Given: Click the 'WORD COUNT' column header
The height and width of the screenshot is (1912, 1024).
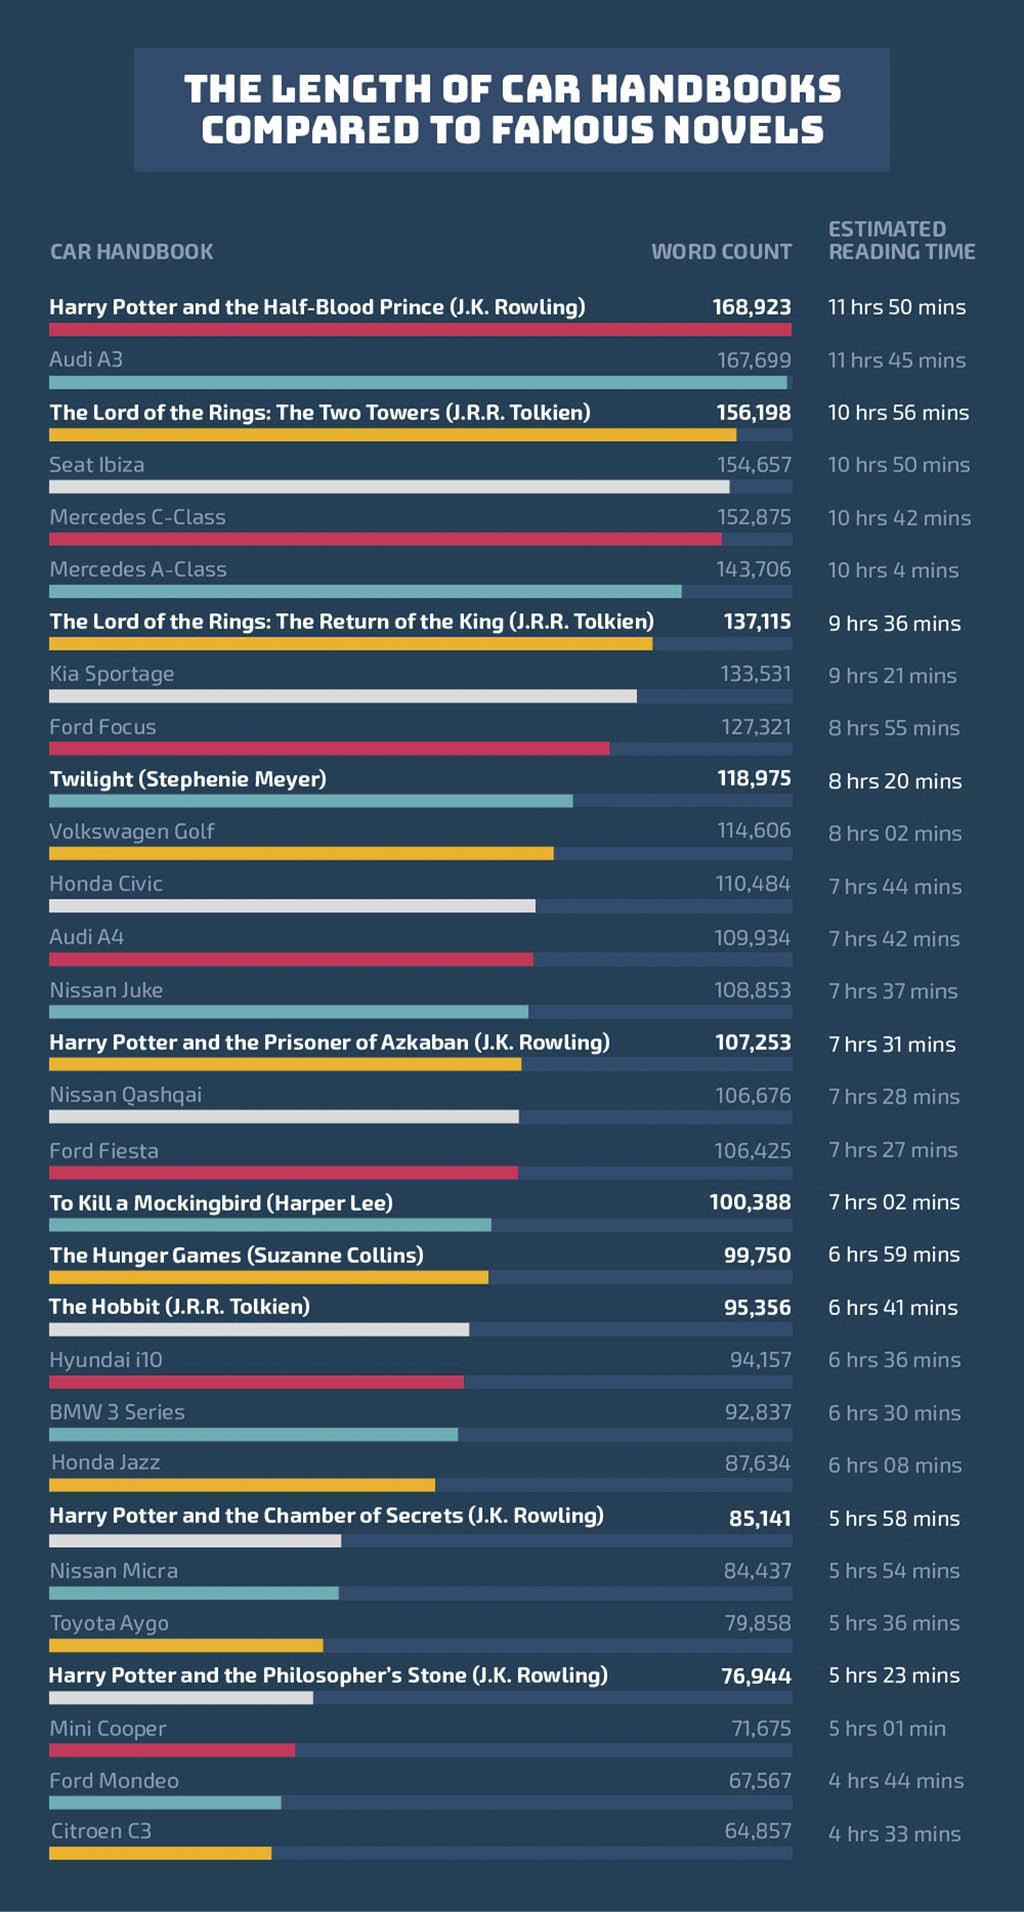Looking at the screenshot, I should (x=721, y=252).
